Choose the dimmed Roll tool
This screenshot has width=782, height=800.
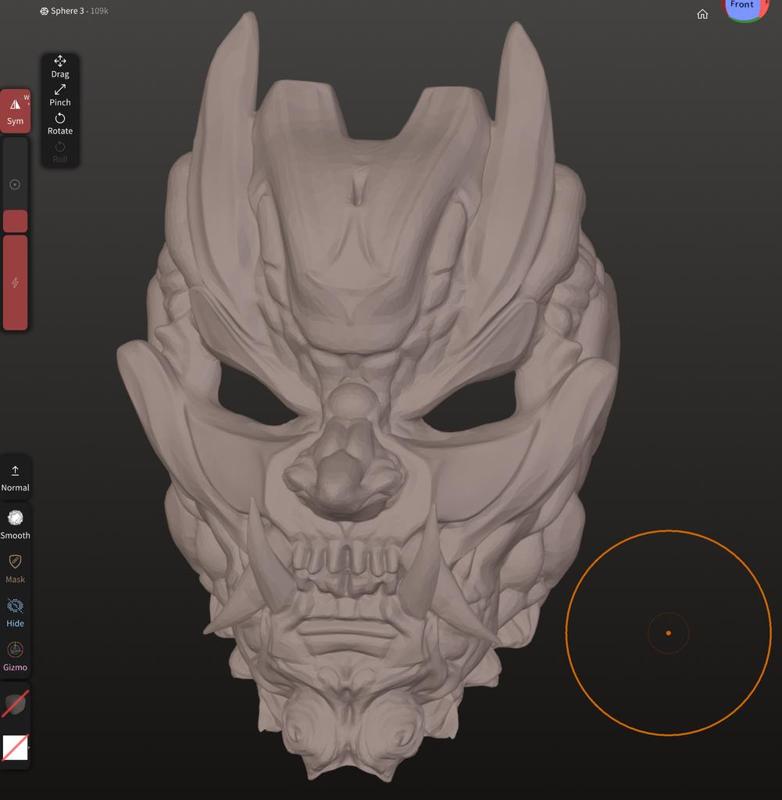[60, 153]
